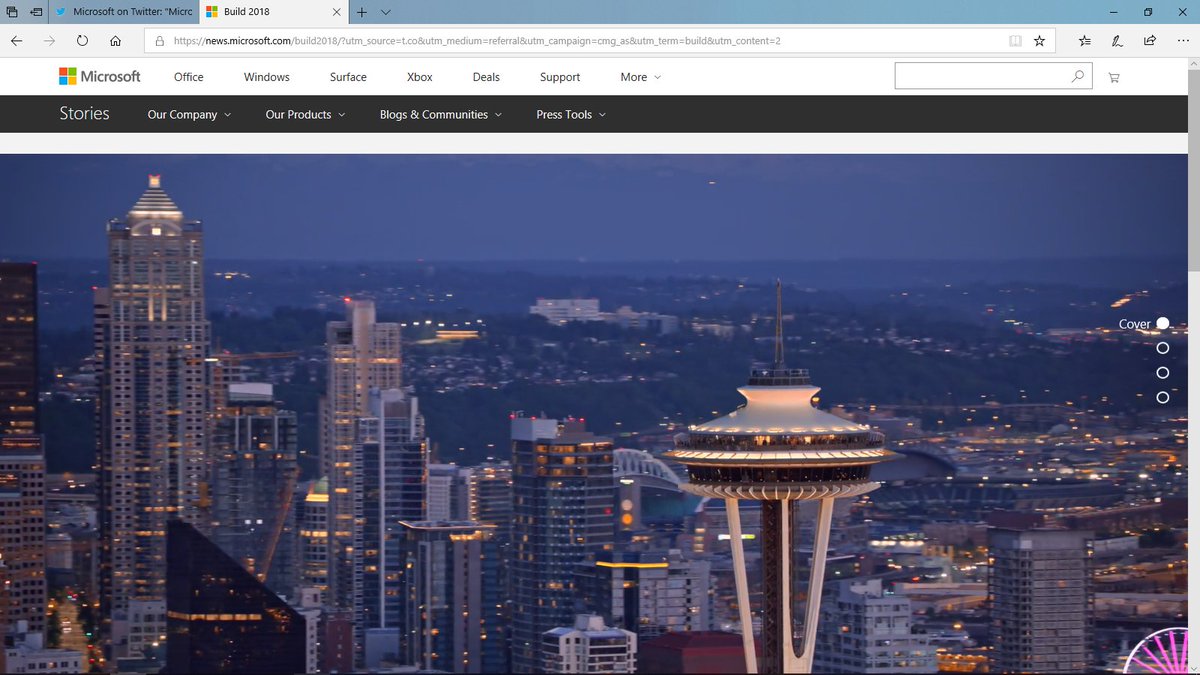1200x675 pixels.
Task: Open reading view icon
Action: pyautogui.click(x=1015, y=41)
